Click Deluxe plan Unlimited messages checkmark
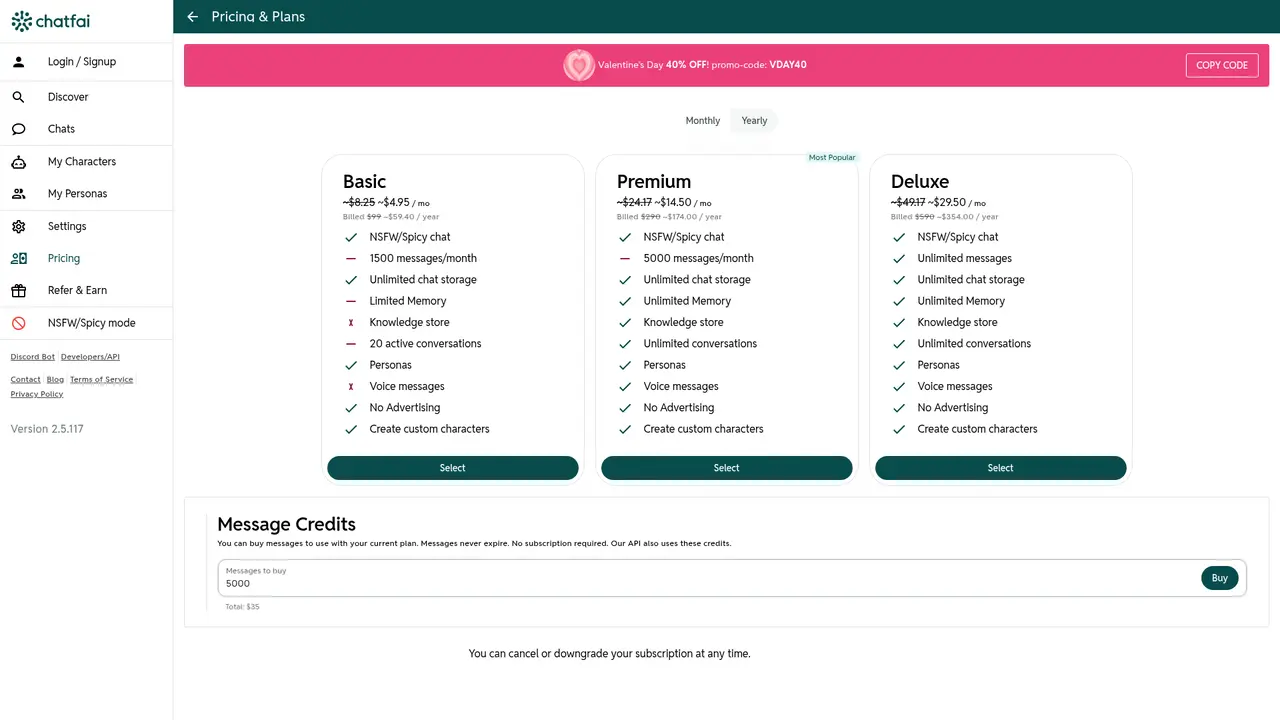The height and width of the screenshot is (720, 1280). 899,259
